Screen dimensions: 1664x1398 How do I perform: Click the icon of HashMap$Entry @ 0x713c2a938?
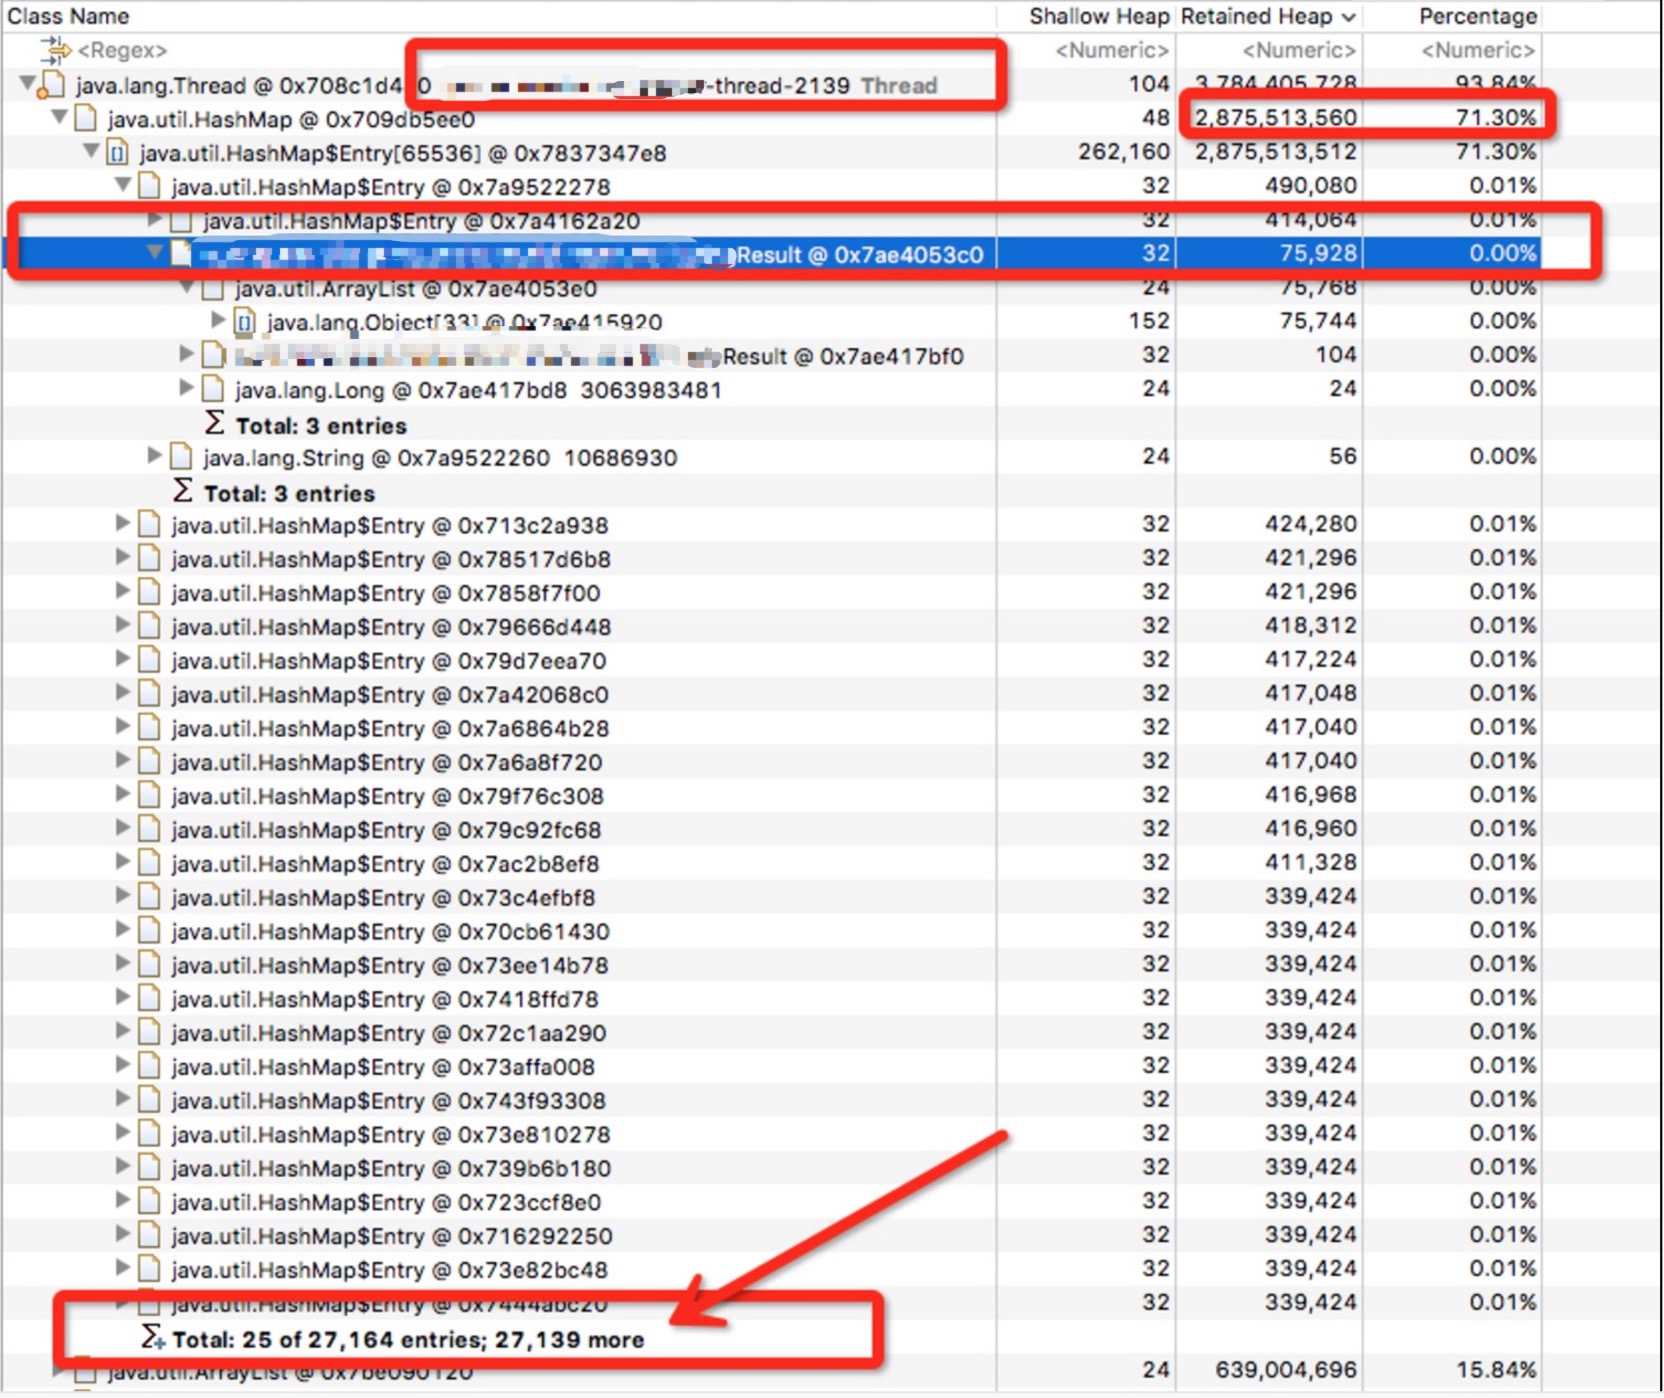(x=150, y=525)
